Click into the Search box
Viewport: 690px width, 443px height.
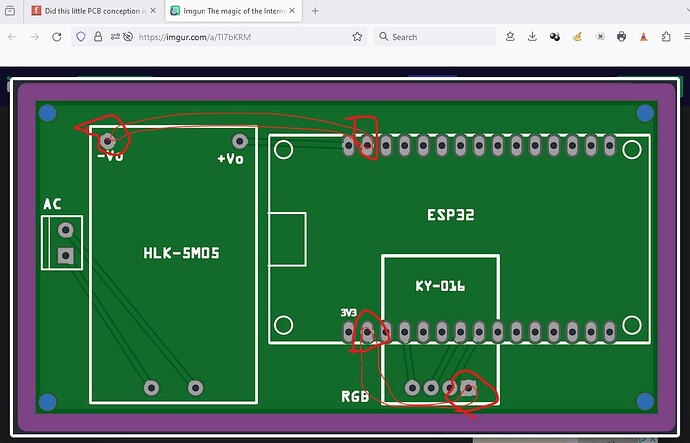[x=435, y=37]
